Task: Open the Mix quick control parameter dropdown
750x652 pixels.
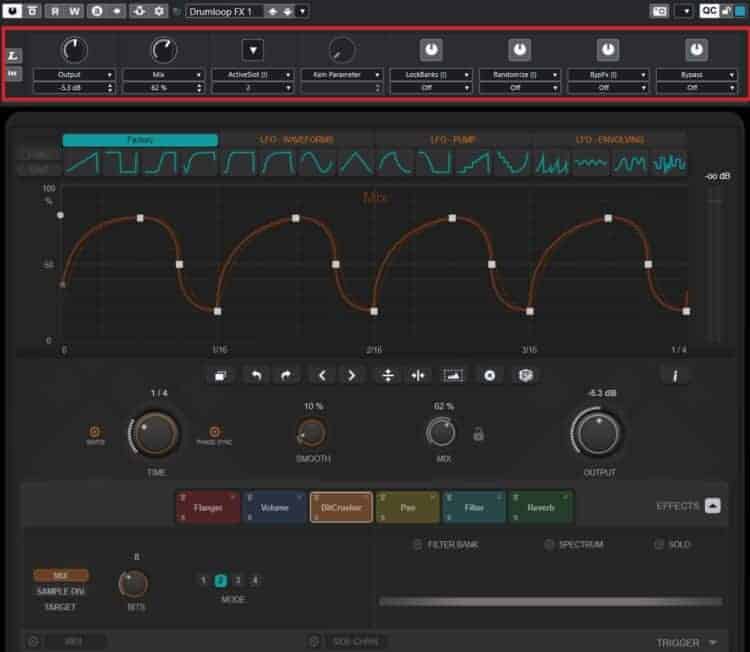Action: 163,75
